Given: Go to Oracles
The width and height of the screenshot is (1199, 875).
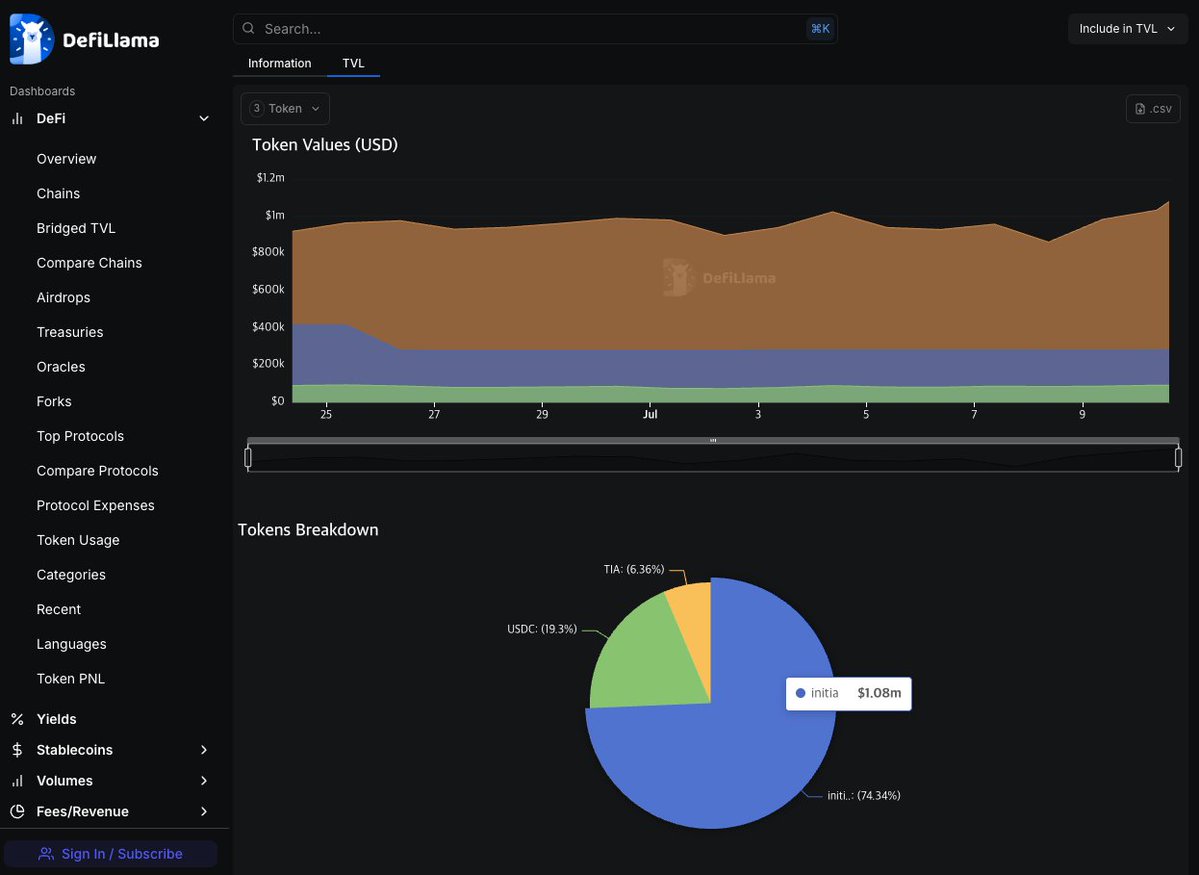Looking at the screenshot, I should tap(60, 367).
